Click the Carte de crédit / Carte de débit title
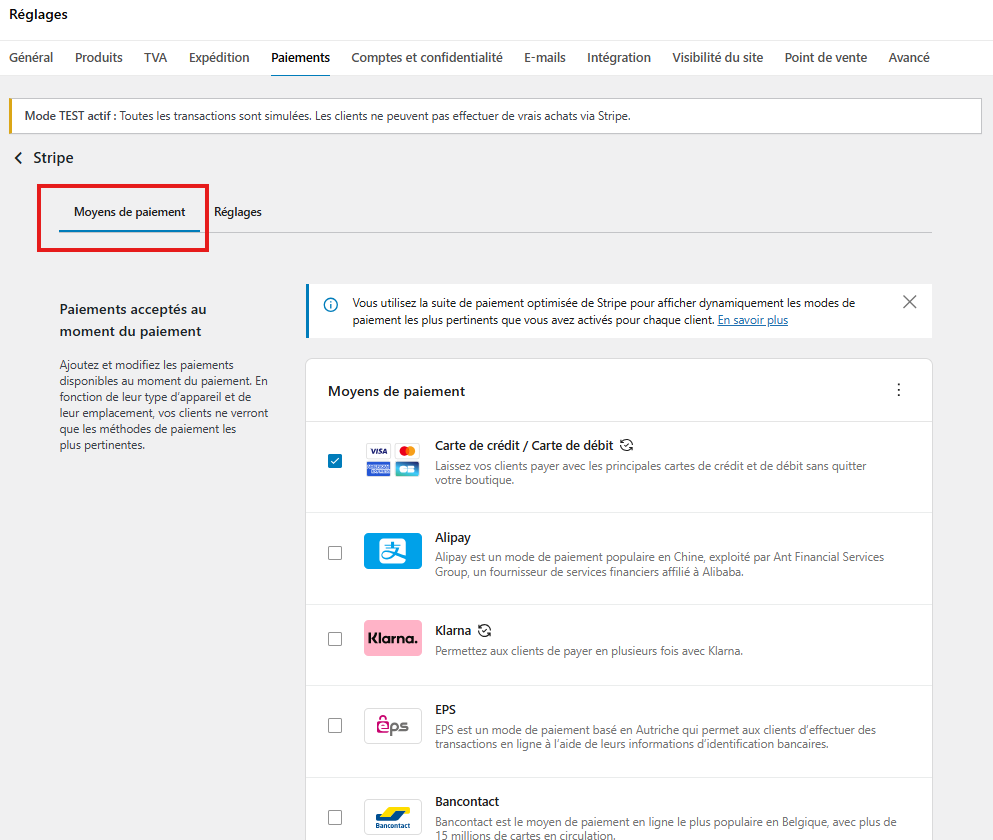Viewport: 993px width, 840px height. (524, 445)
